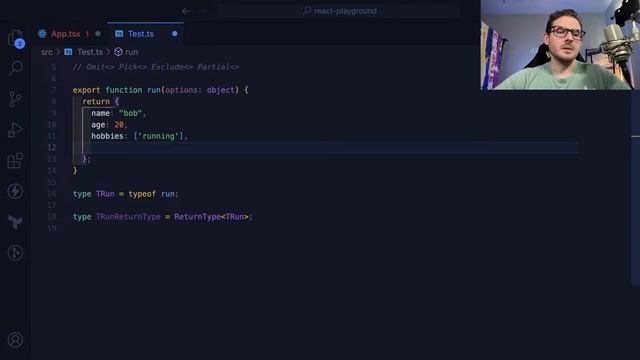Open the Accounts icon at the sidebar bottom
This screenshot has height=360, width=640.
click(x=15, y=340)
